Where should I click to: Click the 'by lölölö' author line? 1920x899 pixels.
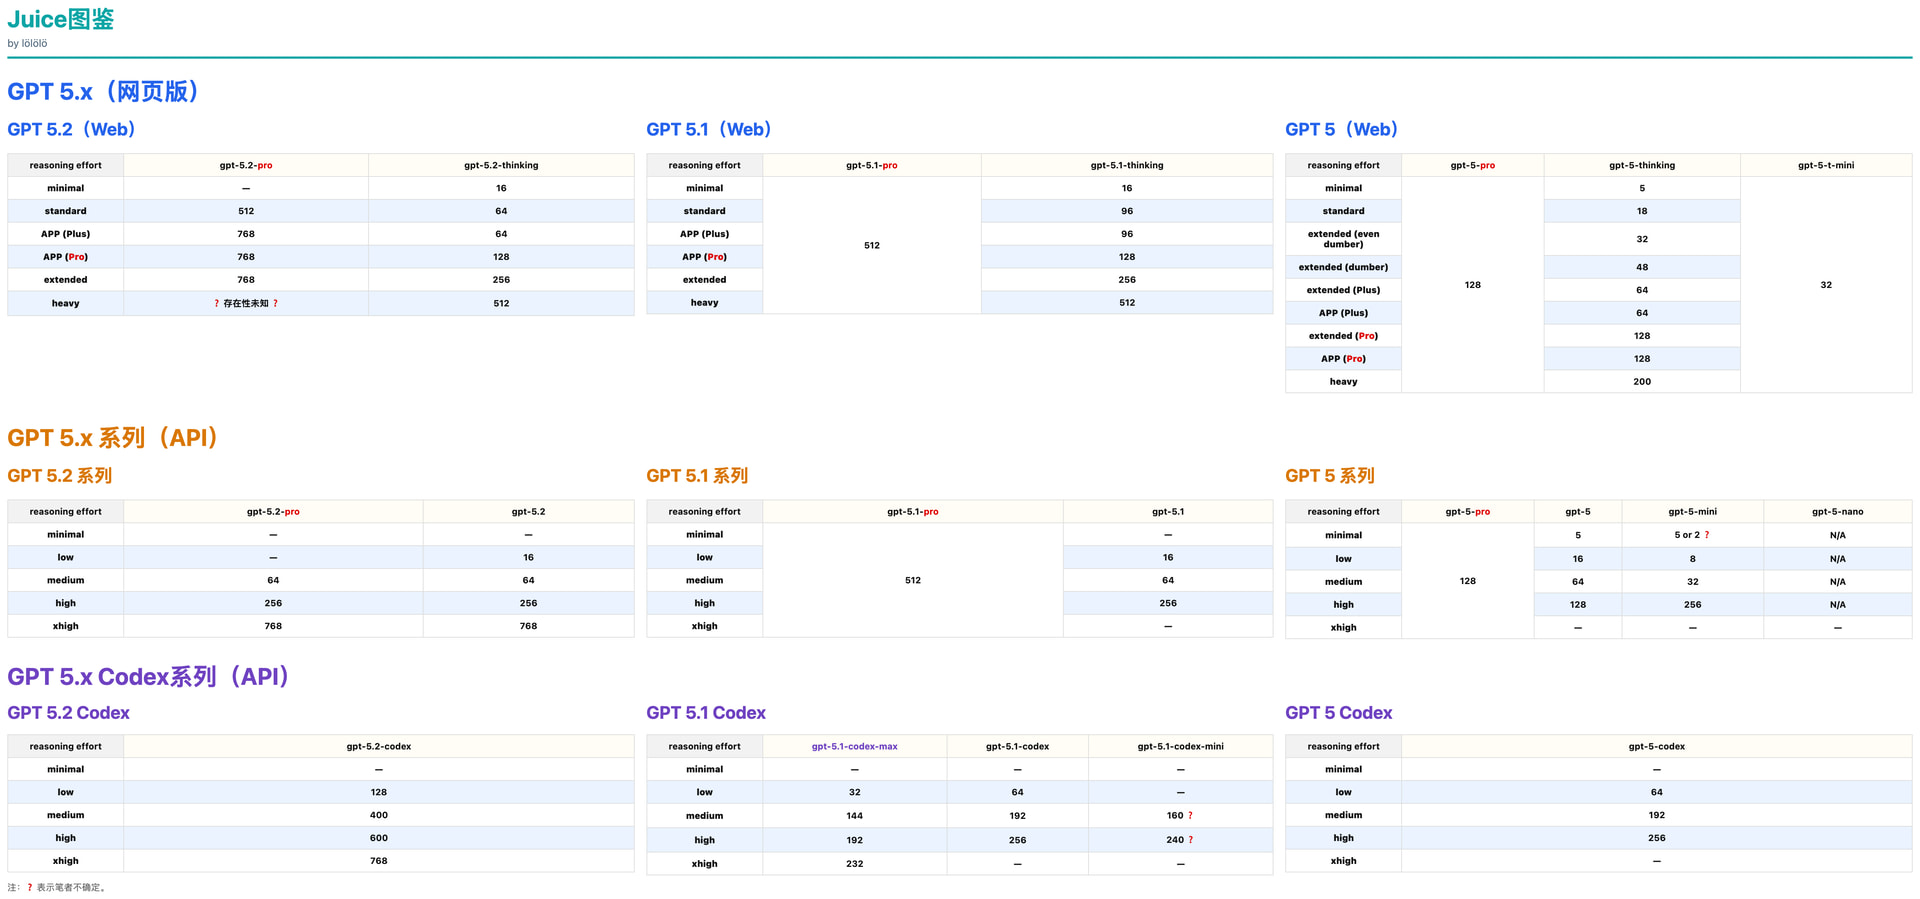pyautogui.click(x=27, y=44)
